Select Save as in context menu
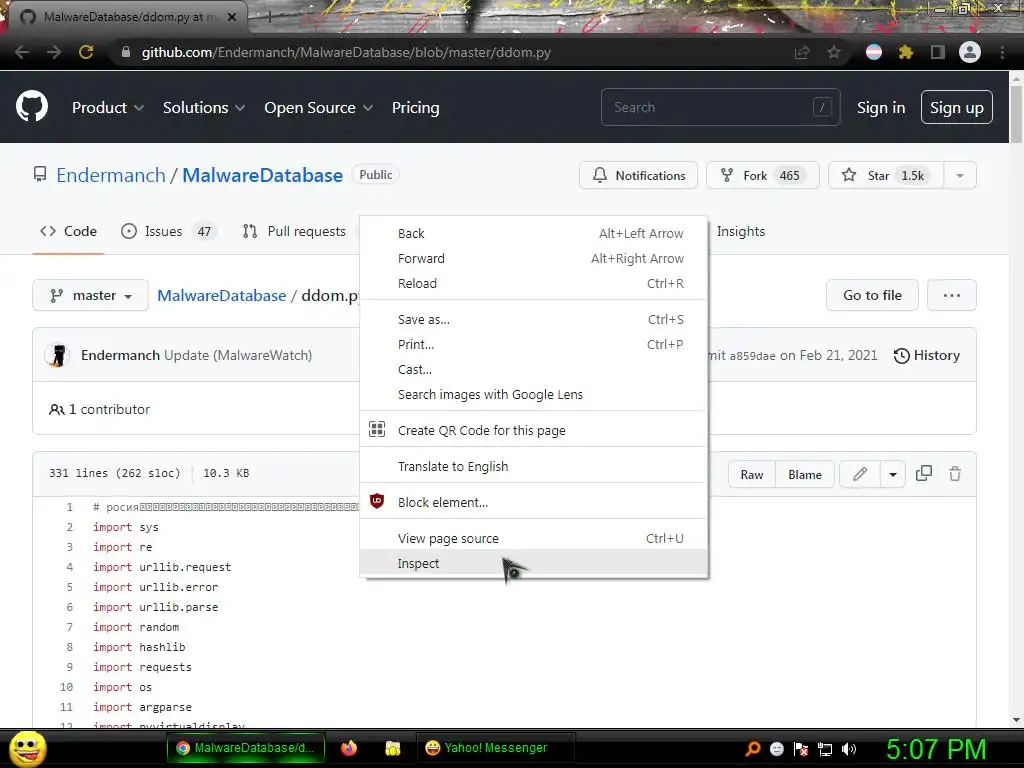Image resolution: width=1024 pixels, height=768 pixels. [534, 319]
